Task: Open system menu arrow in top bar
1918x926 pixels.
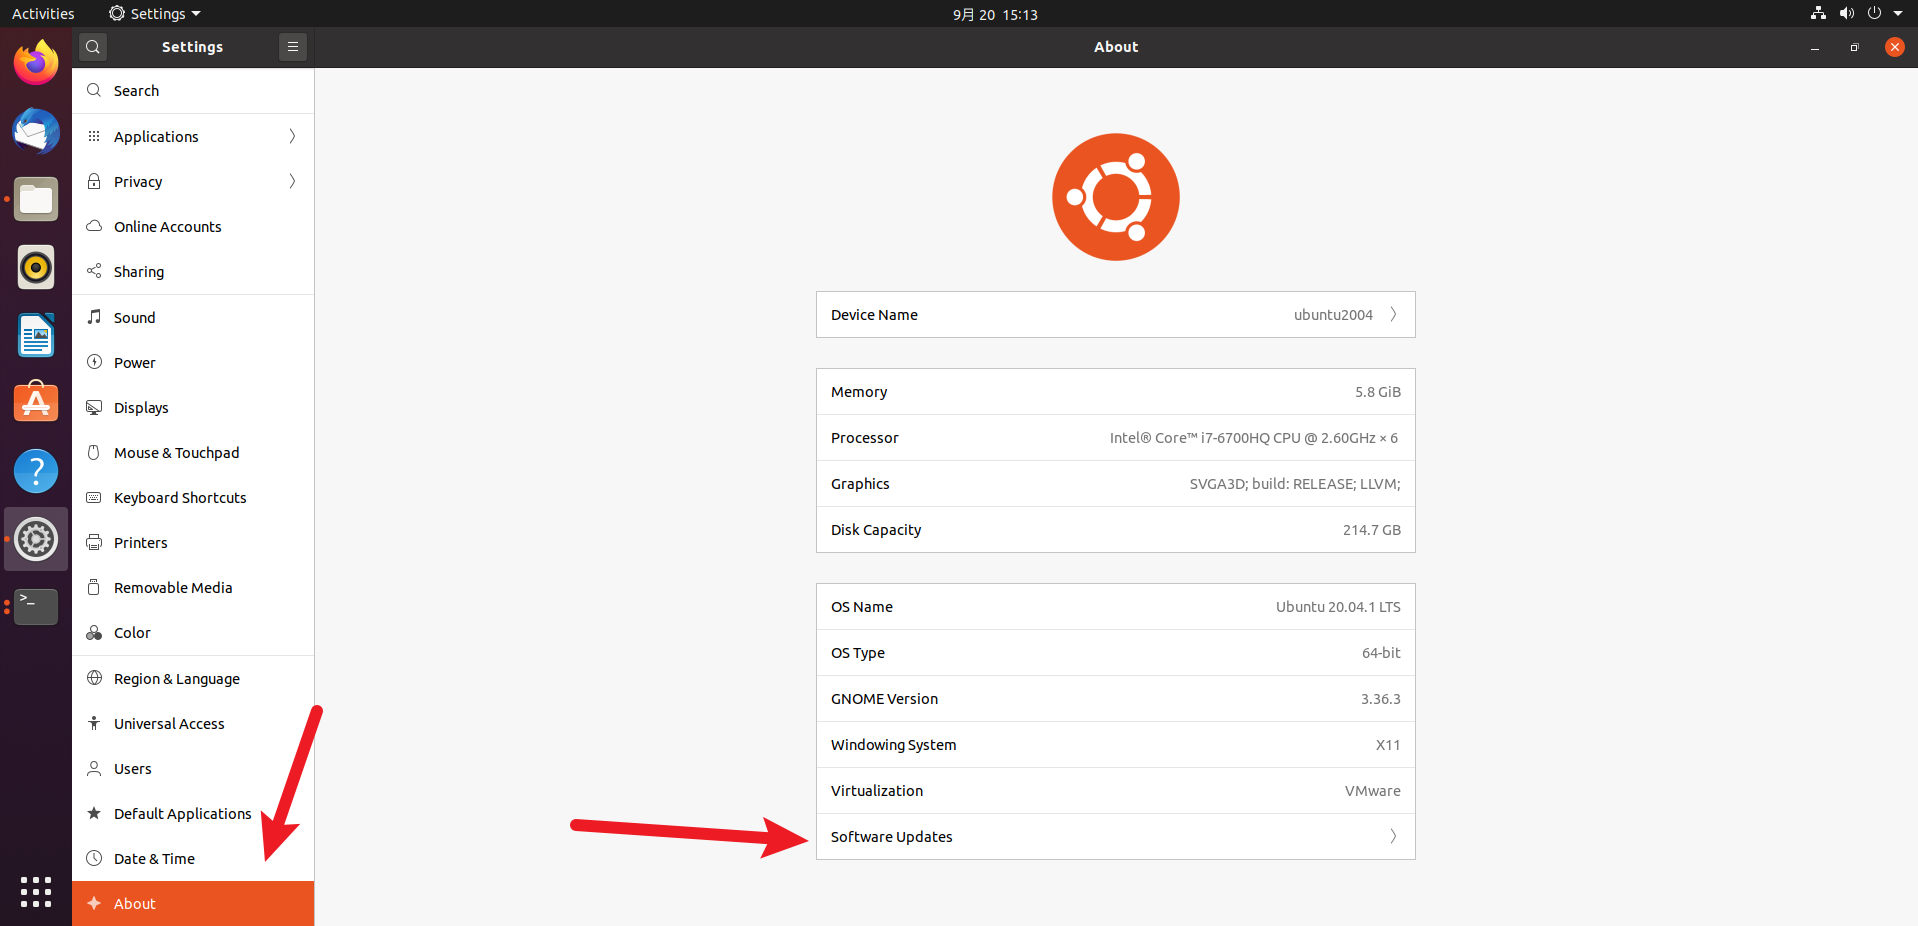Action: tap(1898, 14)
